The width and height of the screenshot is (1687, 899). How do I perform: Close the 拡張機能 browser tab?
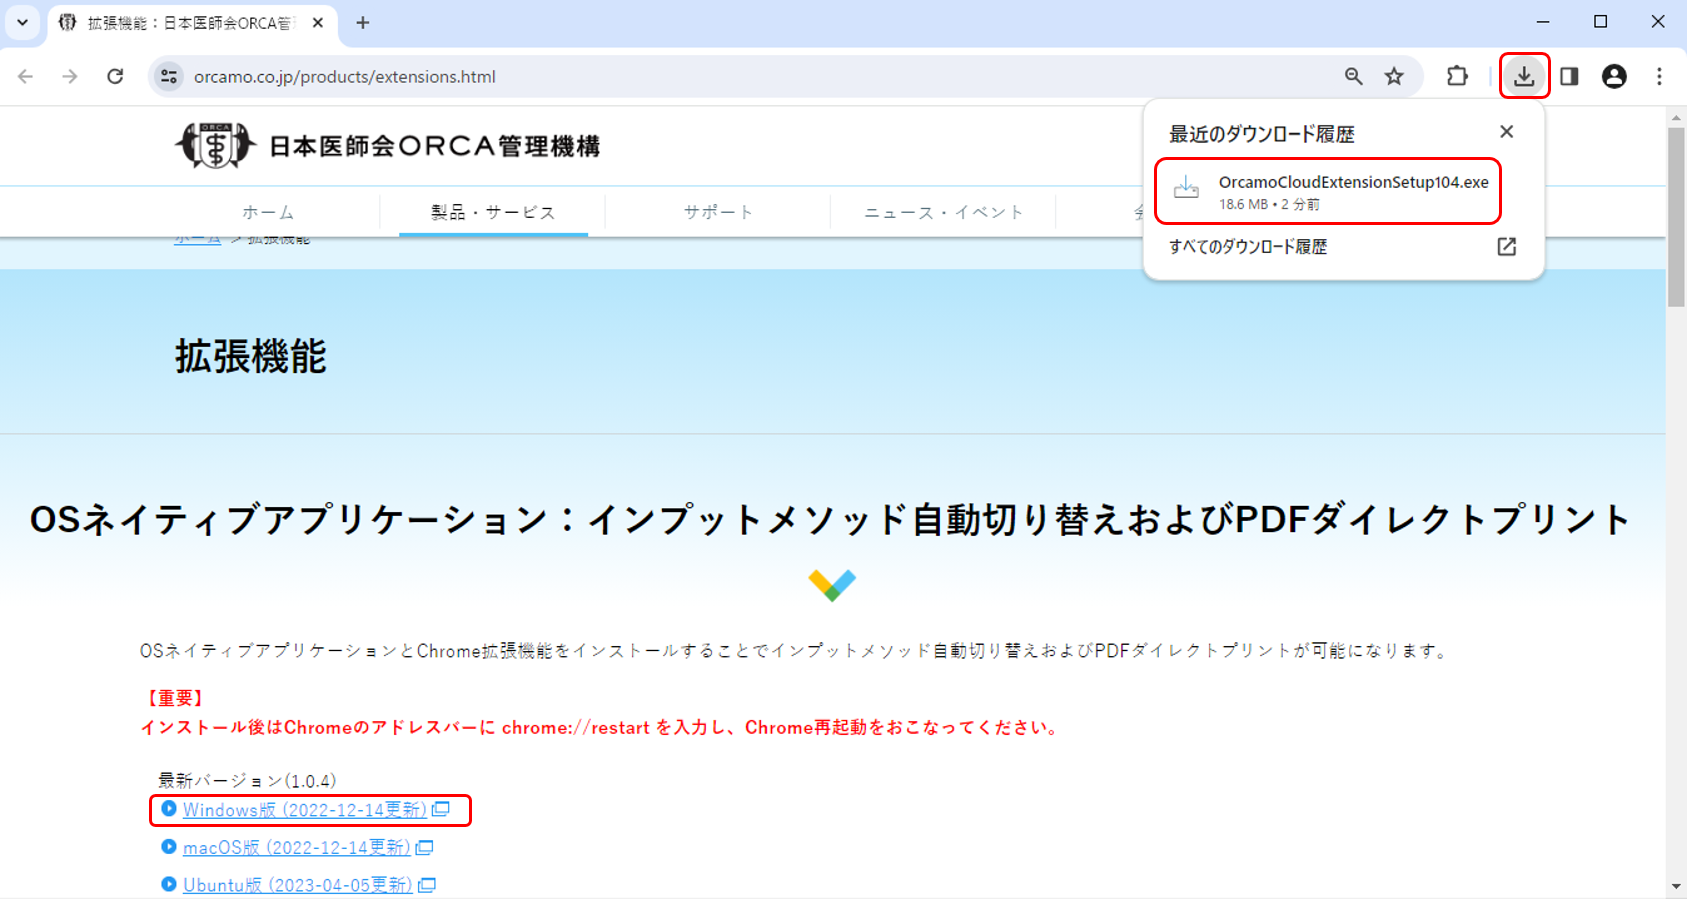(x=318, y=22)
